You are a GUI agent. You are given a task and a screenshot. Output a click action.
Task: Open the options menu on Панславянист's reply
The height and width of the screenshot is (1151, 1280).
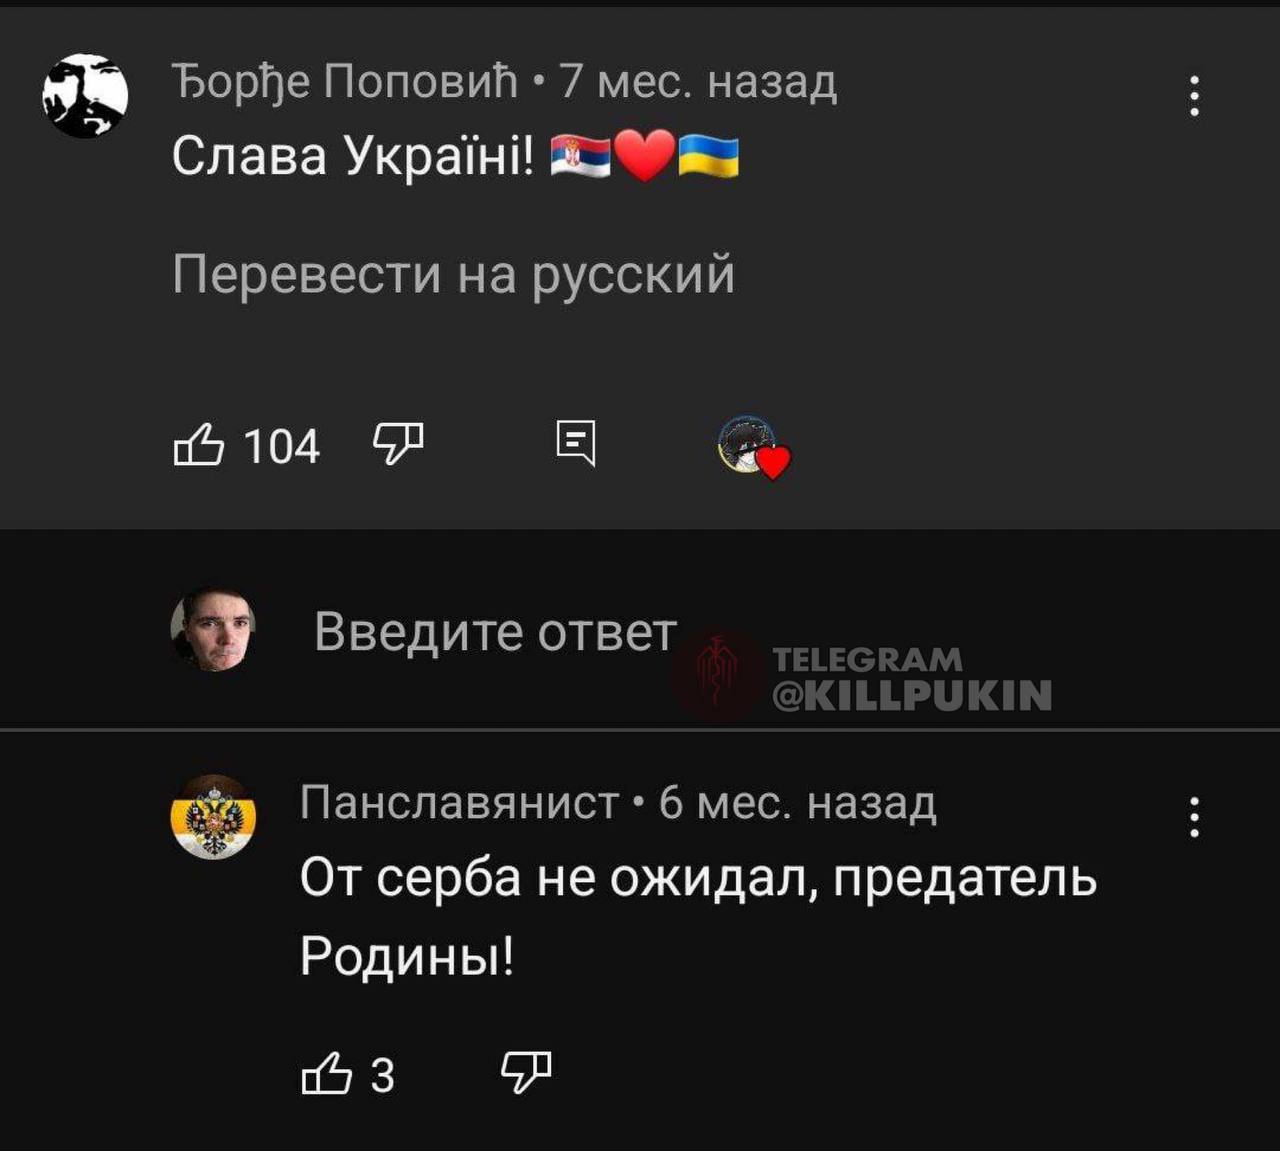(1194, 818)
